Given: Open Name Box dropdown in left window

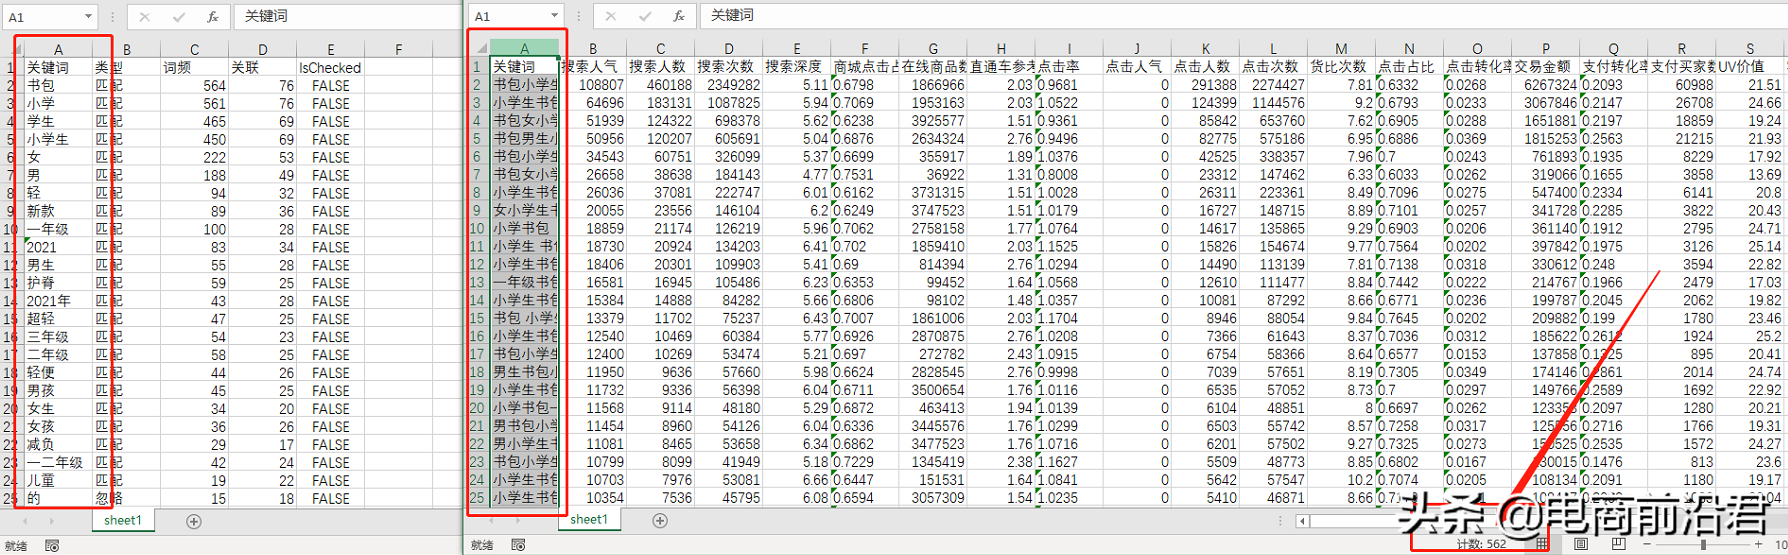Looking at the screenshot, I should pyautogui.click(x=88, y=17).
